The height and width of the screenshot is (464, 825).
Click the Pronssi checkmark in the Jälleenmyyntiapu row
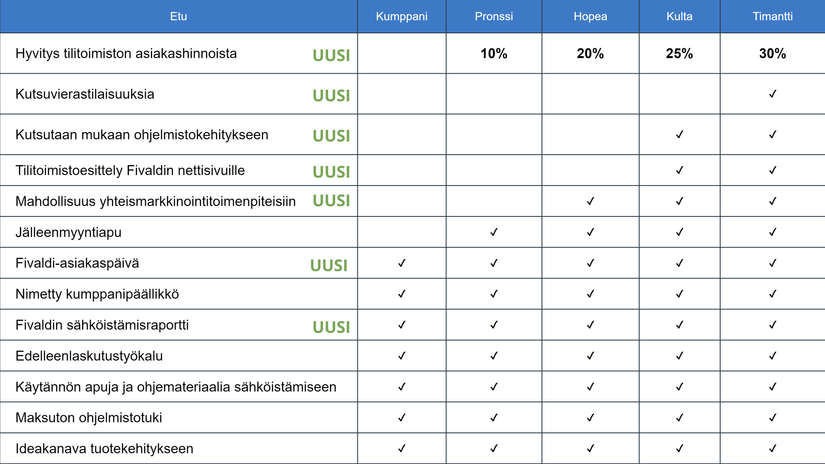coord(494,233)
